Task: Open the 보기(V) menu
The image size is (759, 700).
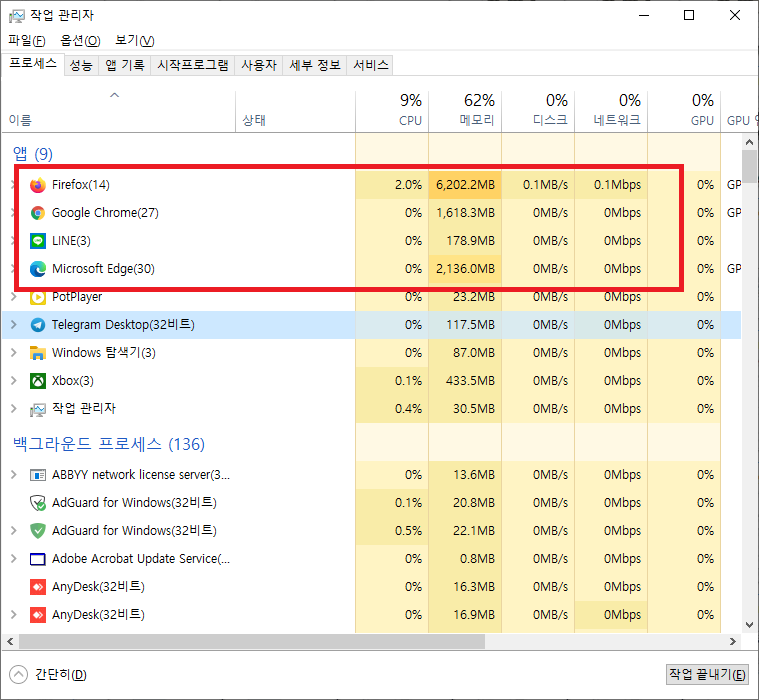Action: click(135, 41)
